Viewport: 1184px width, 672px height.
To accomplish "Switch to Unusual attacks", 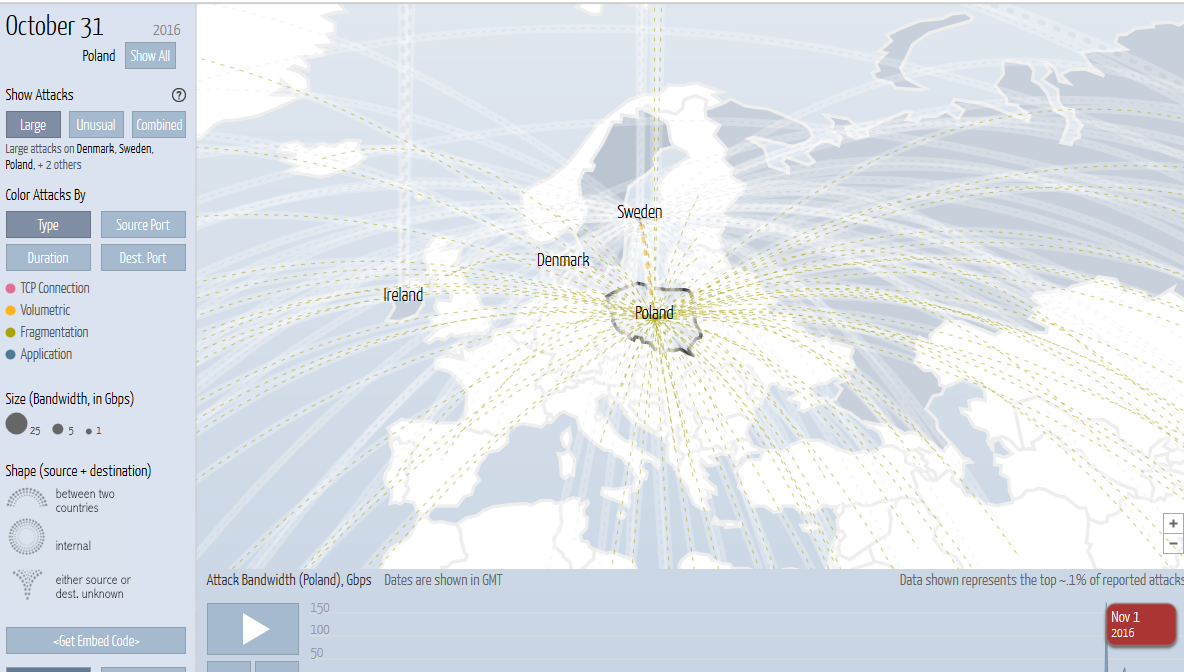I will coord(96,125).
